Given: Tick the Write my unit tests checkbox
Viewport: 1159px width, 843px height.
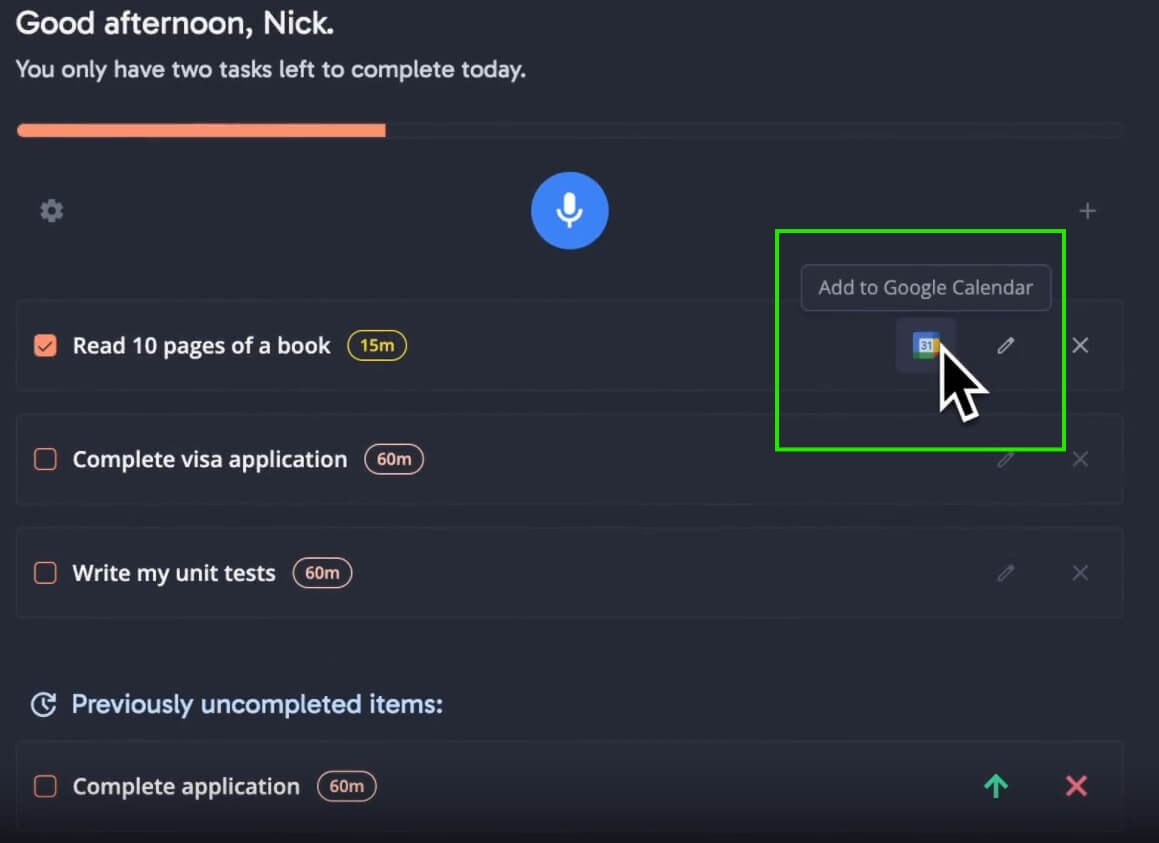Looking at the screenshot, I should point(45,572).
